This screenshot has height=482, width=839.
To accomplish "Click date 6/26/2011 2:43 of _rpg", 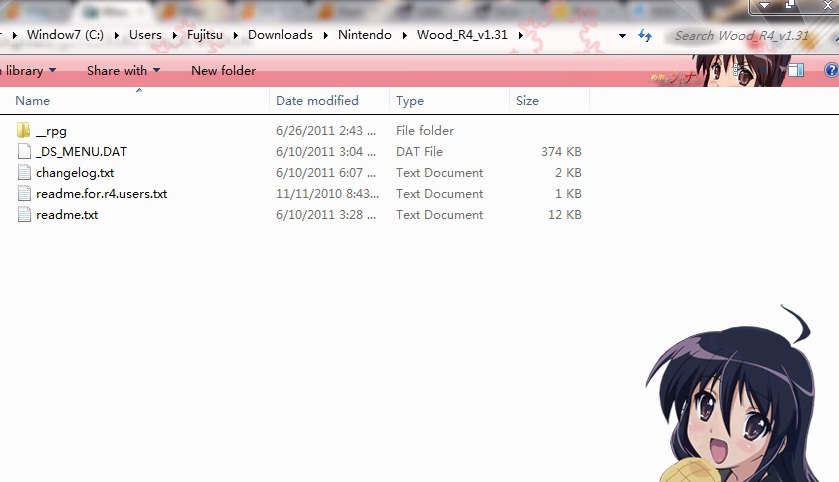I will [x=326, y=131].
